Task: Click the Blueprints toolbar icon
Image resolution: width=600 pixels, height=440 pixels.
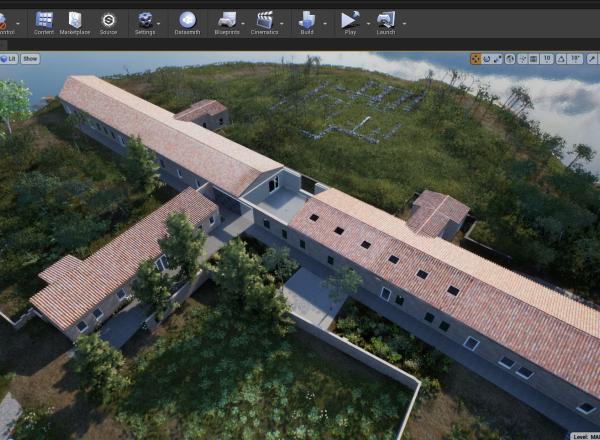Action: coord(227,23)
